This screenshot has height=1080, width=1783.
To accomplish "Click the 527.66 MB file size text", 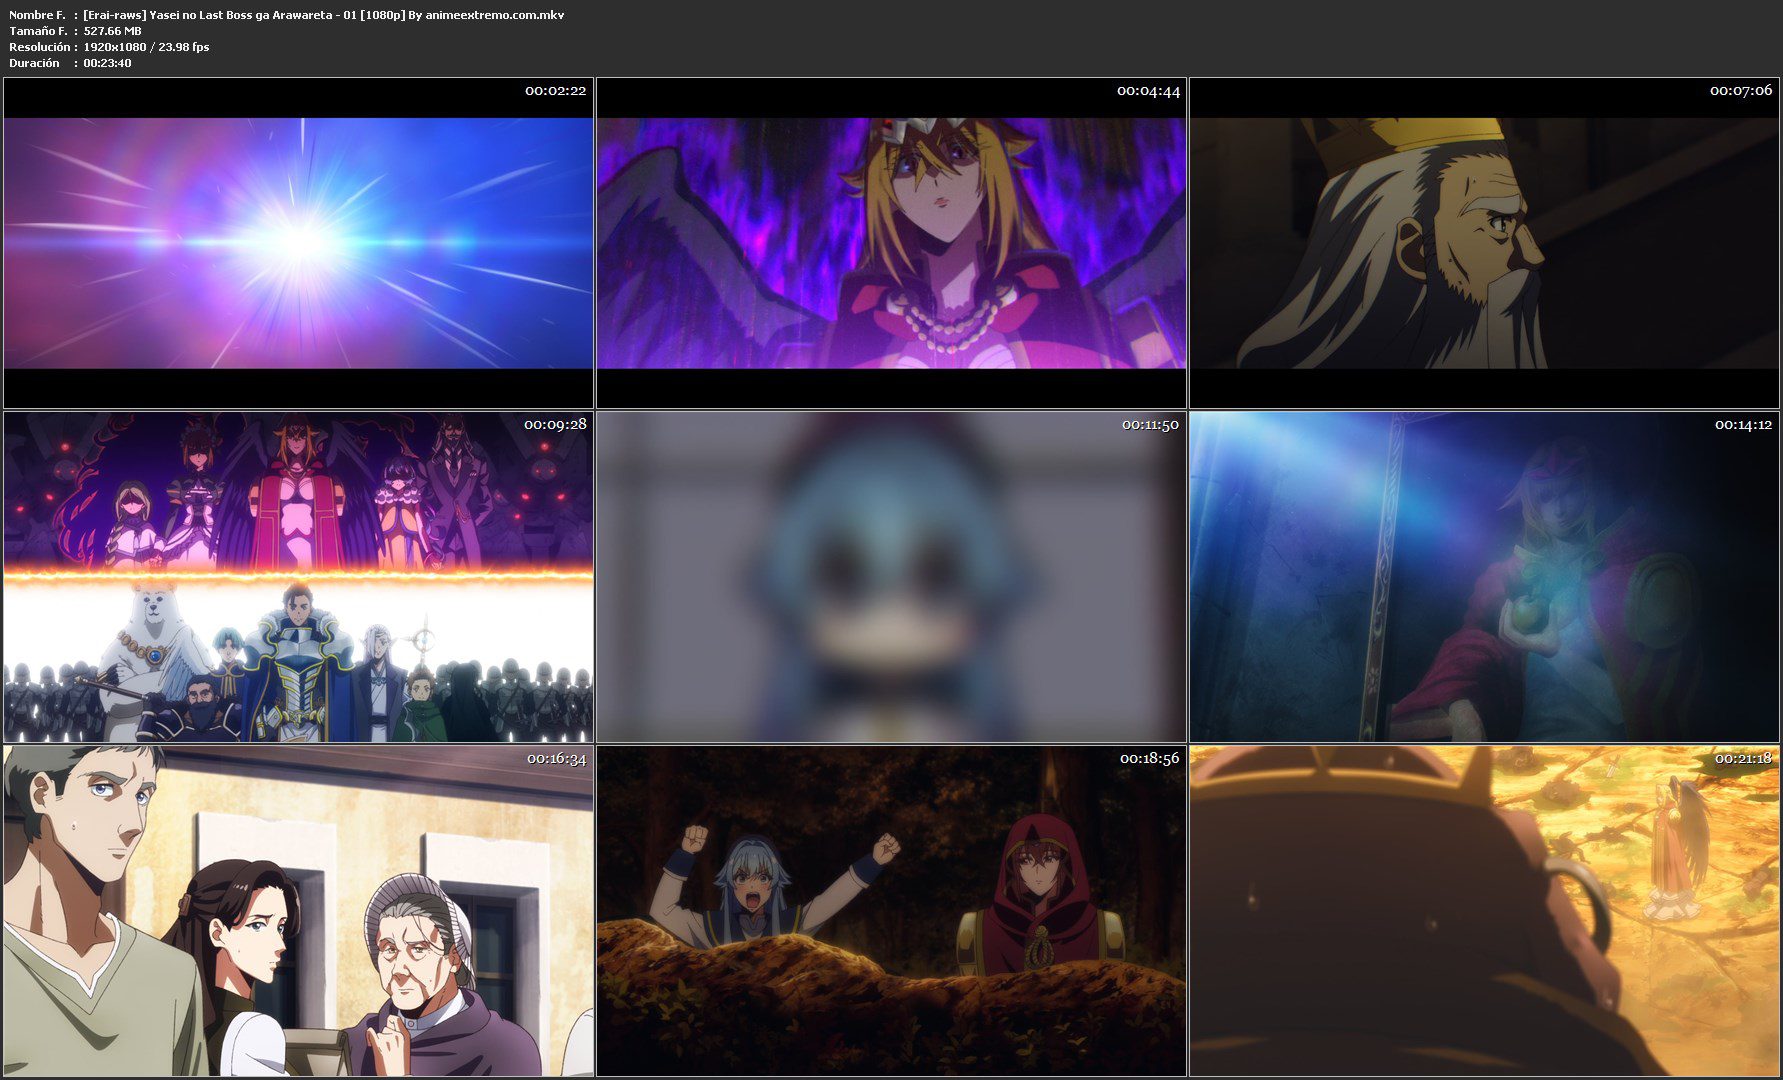I will 112,31.
